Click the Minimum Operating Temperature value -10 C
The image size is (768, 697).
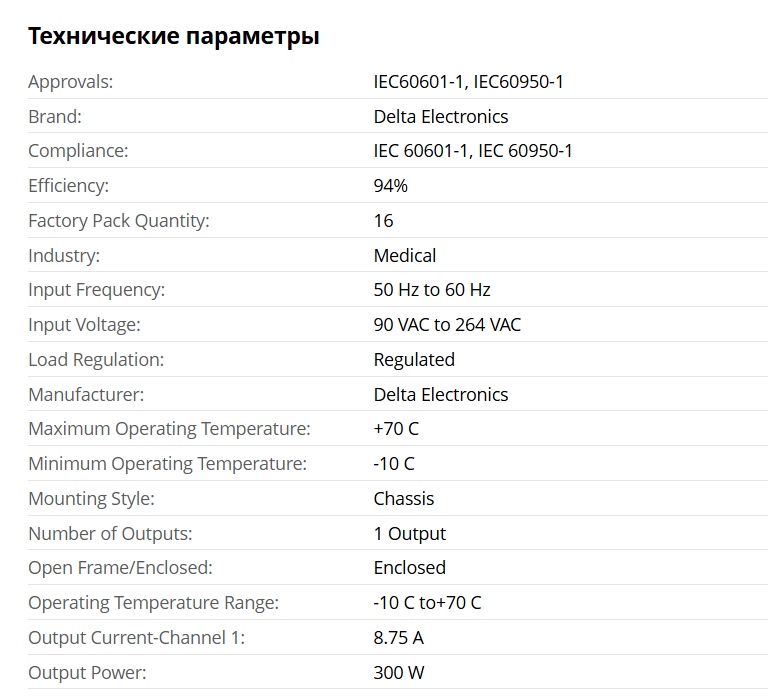(394, 464)
